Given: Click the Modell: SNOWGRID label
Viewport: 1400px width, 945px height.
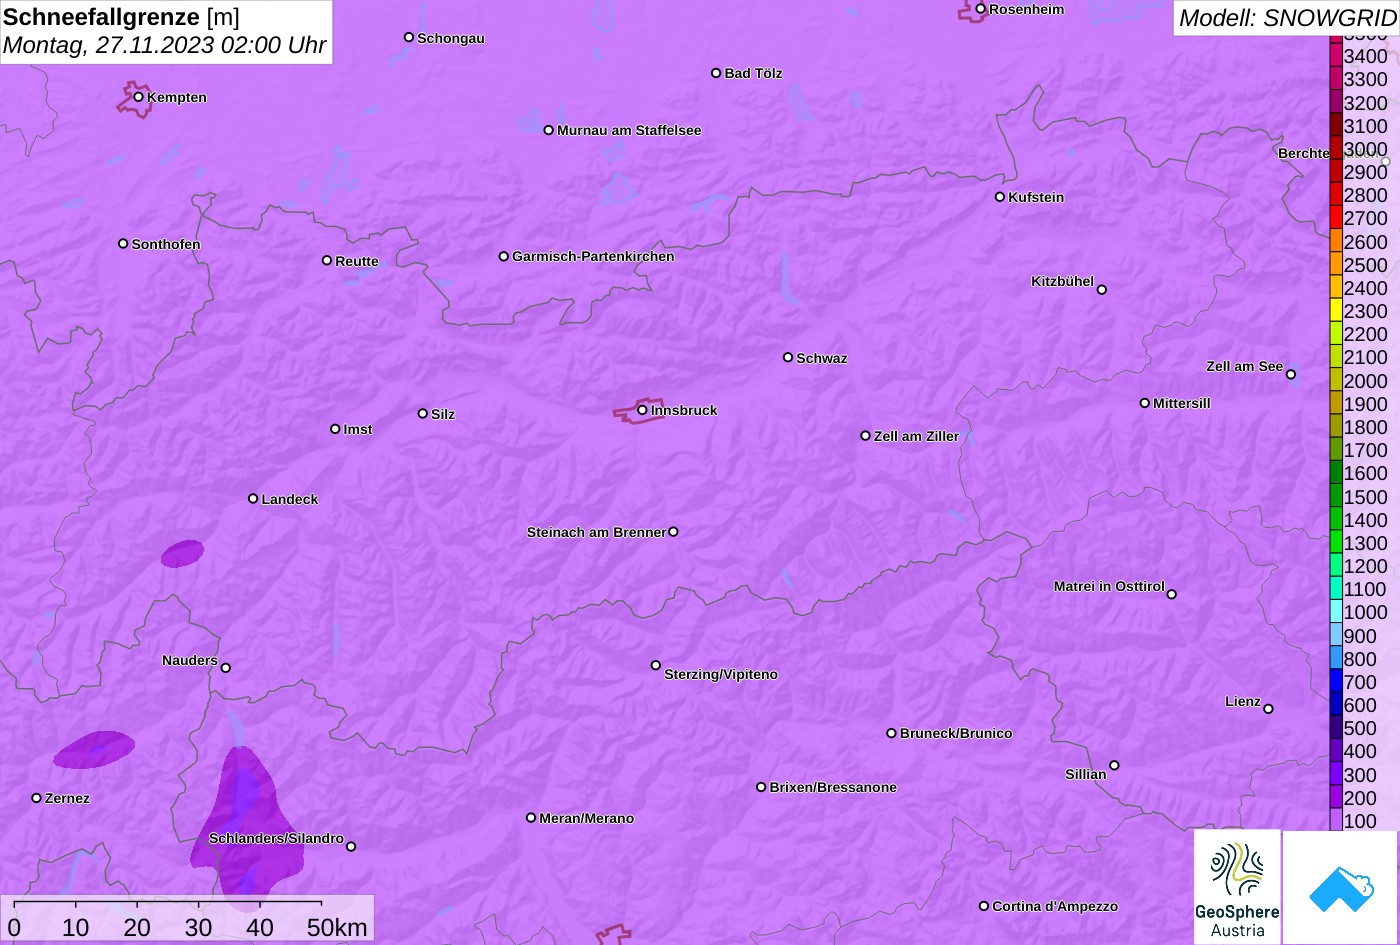Looking at the screenshot, I should (x=1287, y=17).
